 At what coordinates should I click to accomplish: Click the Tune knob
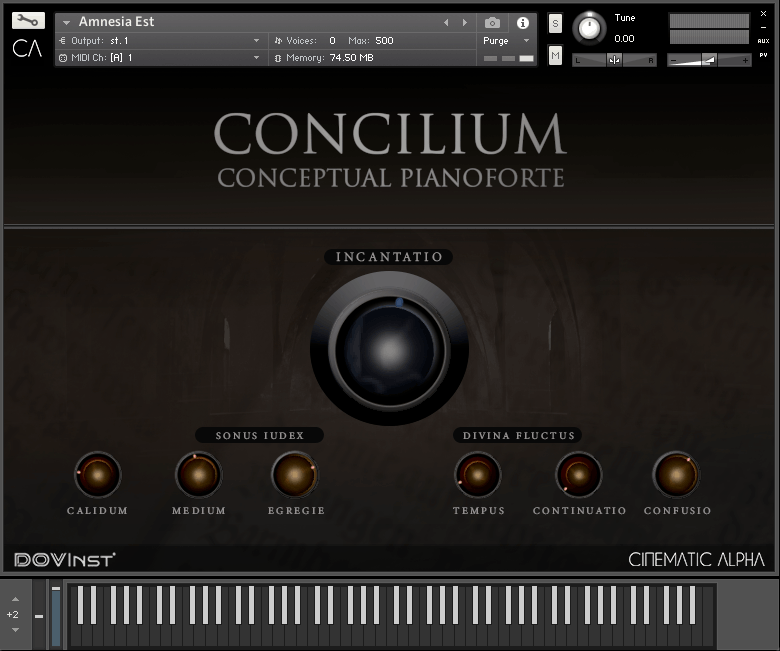589,28
